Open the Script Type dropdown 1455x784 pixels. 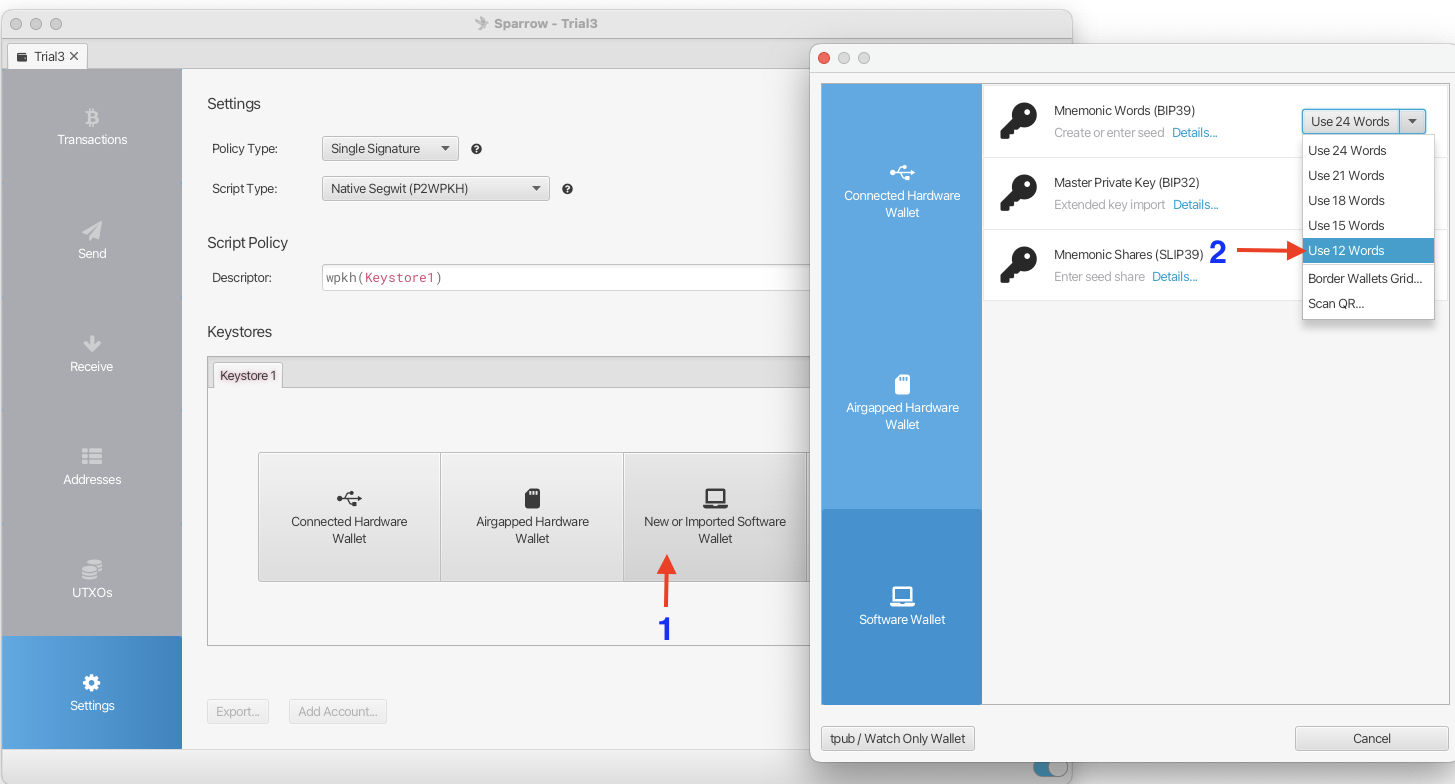click(436, 188)
